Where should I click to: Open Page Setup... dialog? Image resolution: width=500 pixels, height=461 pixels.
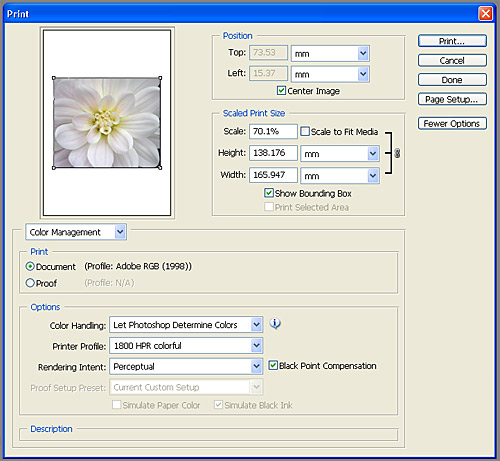[x=452, y=99]
